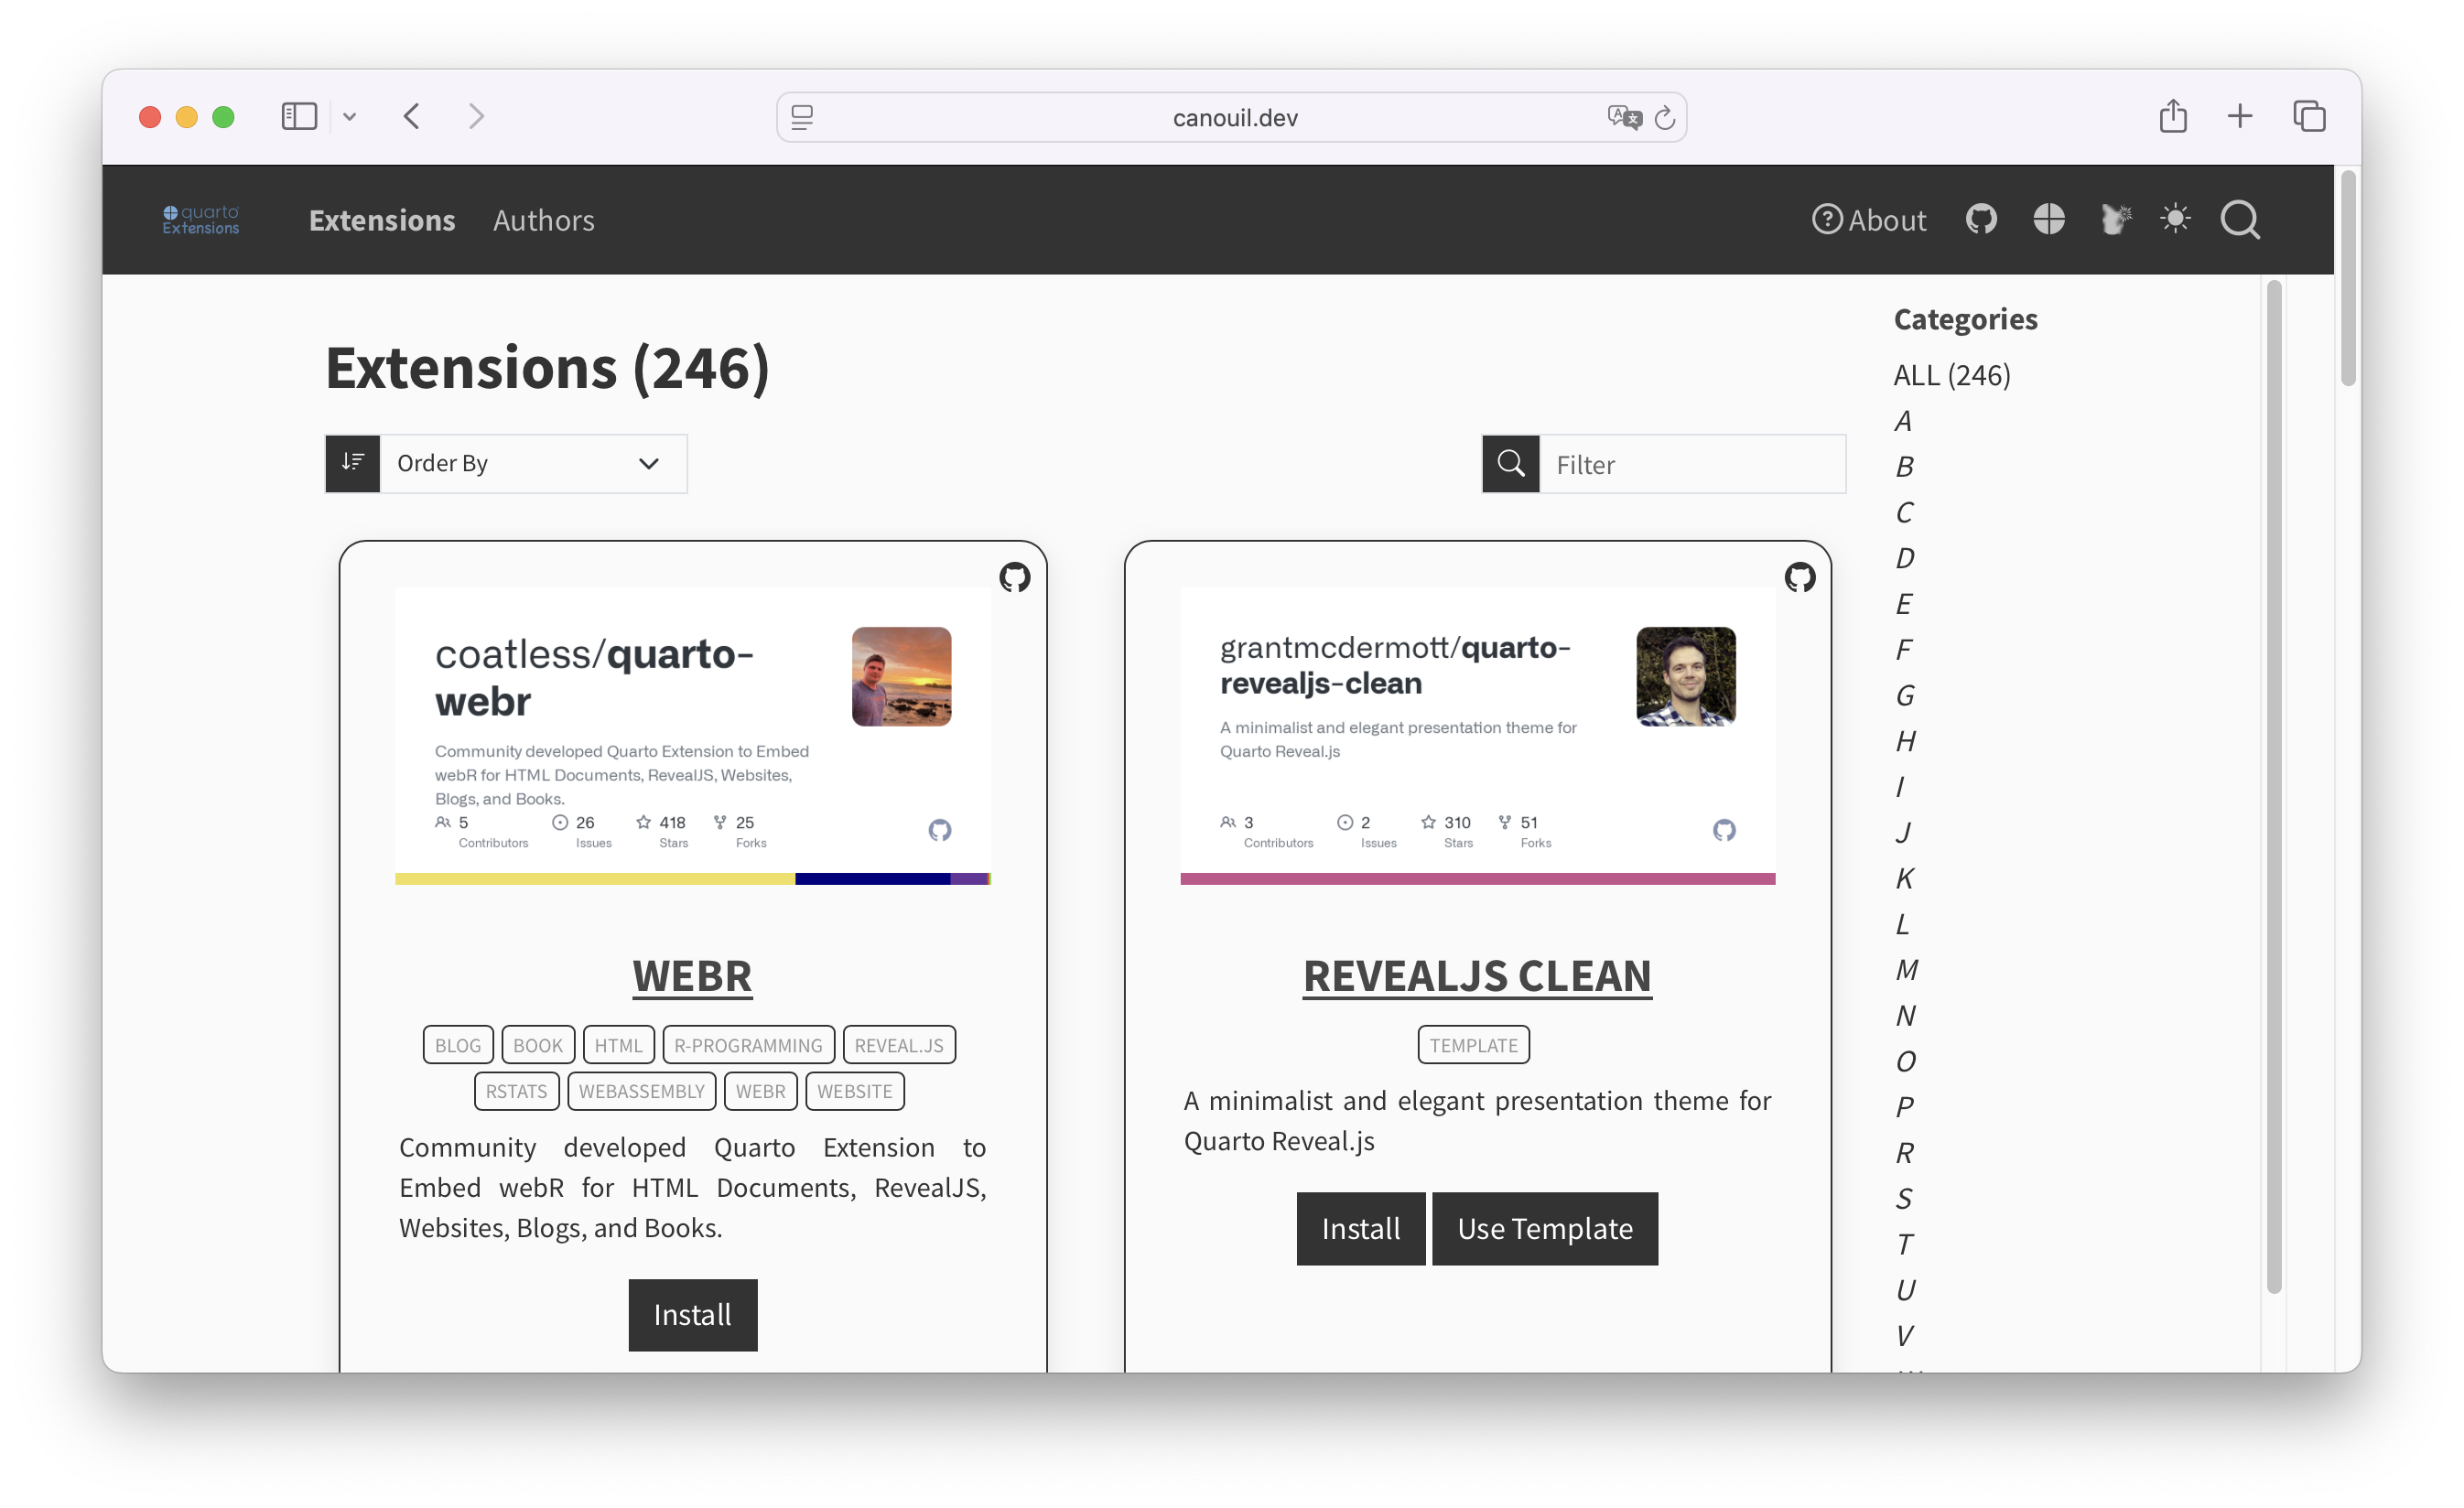Open the GitHub icon in the navbar
The width and height of the screenshot is (2464, 1508).
tap(1981, 219)
